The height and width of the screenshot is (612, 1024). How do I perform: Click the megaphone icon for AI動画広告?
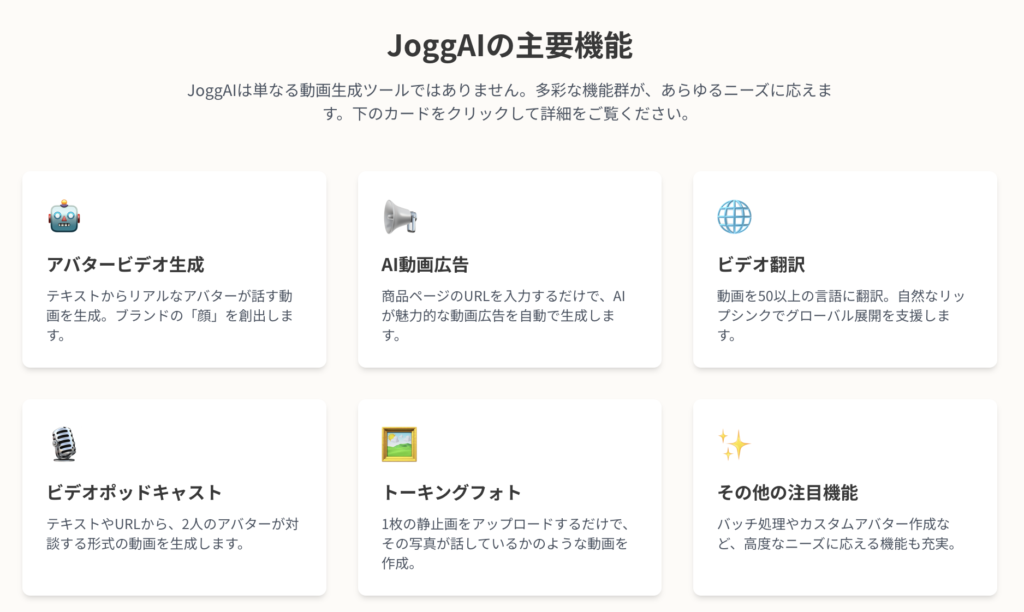pos(400,217)
